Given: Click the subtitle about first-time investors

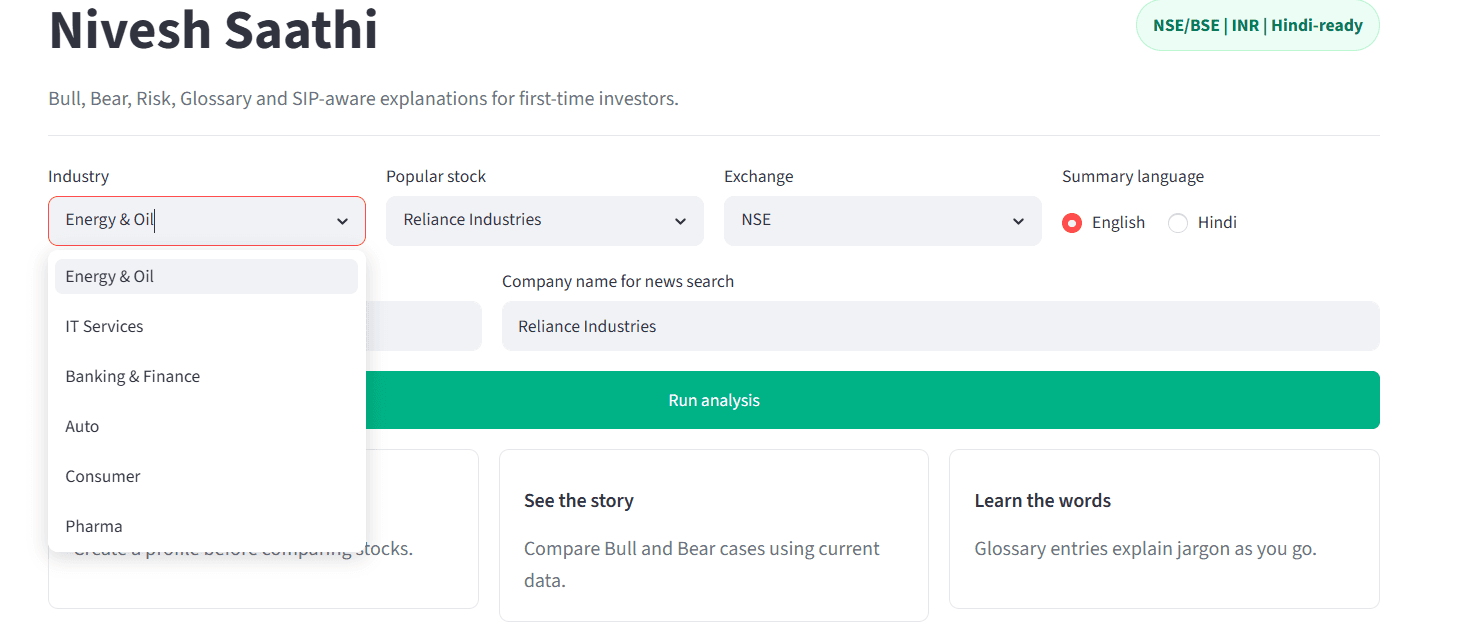Looking at the screenshot, I should [364, 99].
